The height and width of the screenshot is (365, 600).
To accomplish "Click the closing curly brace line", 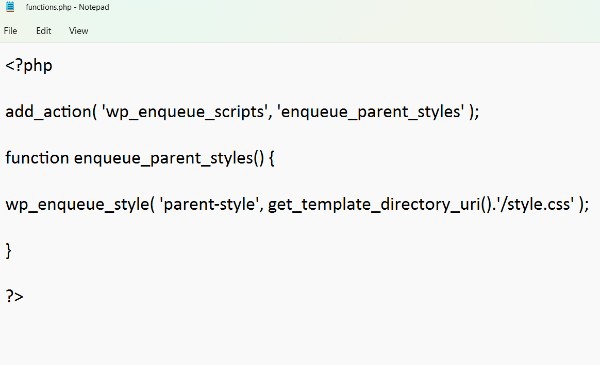I will click(8, 251).
